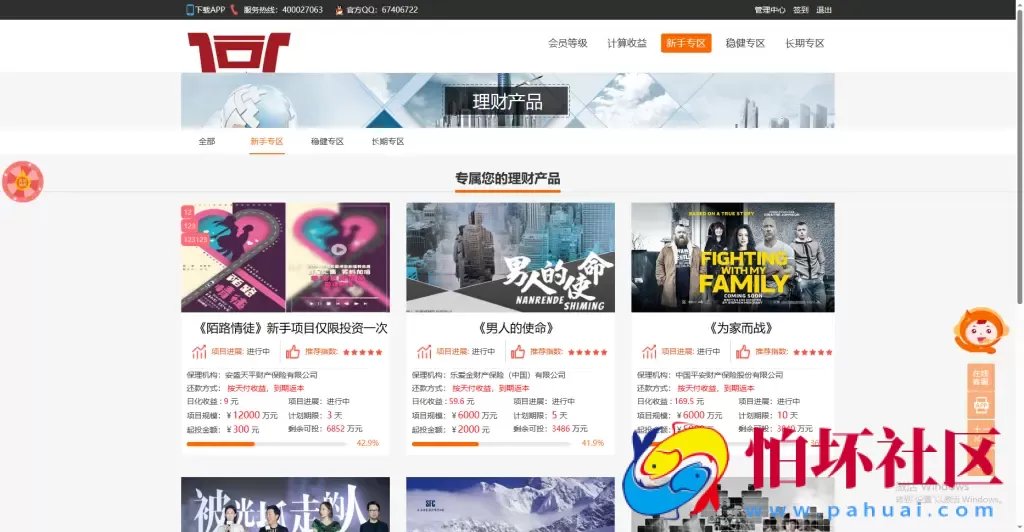Click the hotline number 400027063
The width and height of the screenshot is (1024, 532).
click(x=302, y=10)
